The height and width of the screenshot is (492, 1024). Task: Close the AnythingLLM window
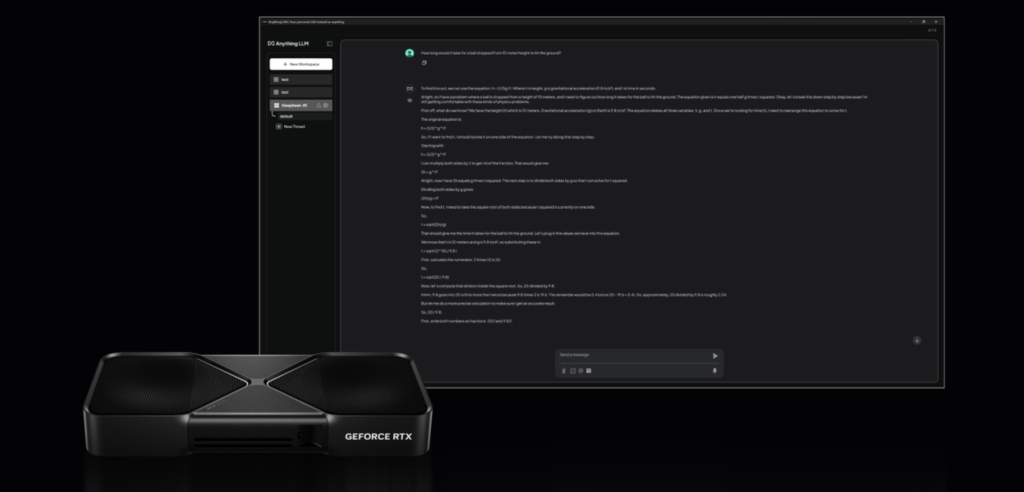point(936,22)
